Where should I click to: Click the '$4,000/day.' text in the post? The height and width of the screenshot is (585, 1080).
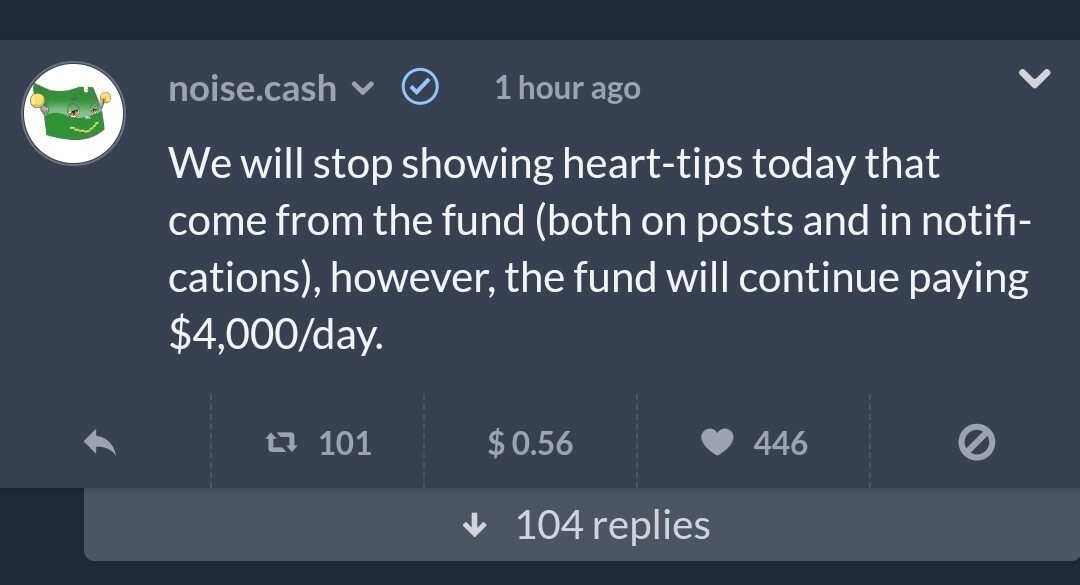tap(276, 335)
